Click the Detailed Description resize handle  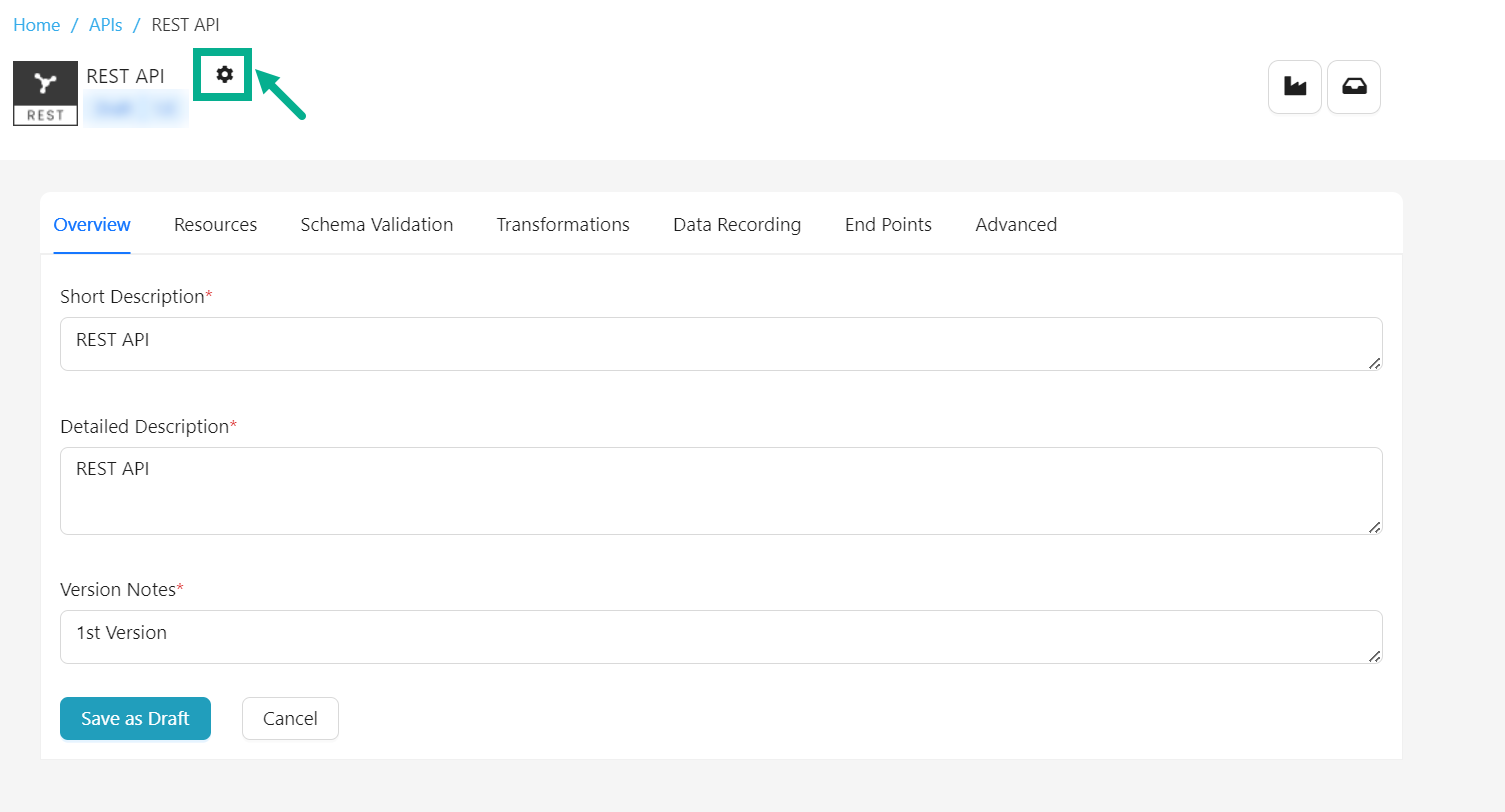coord(1375,527)
